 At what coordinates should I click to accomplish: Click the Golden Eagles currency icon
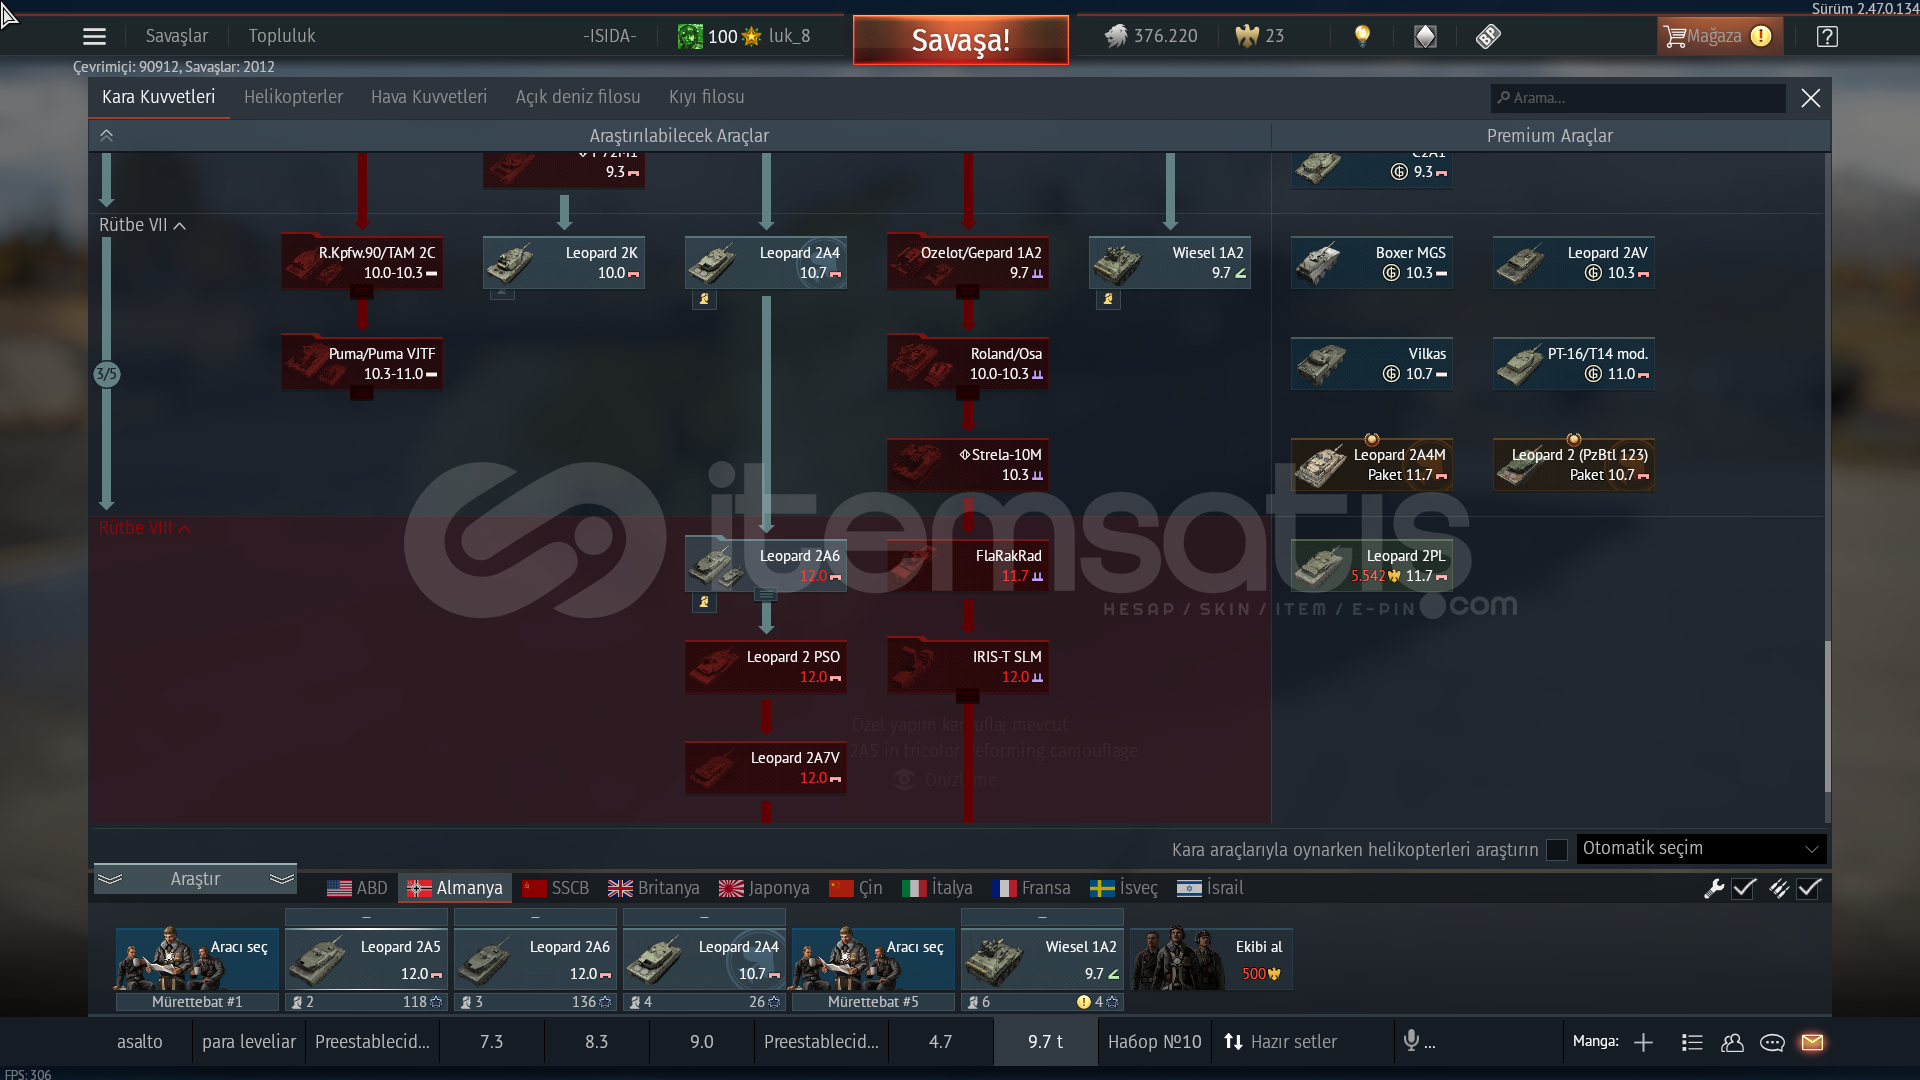[x=1247, y=36]
